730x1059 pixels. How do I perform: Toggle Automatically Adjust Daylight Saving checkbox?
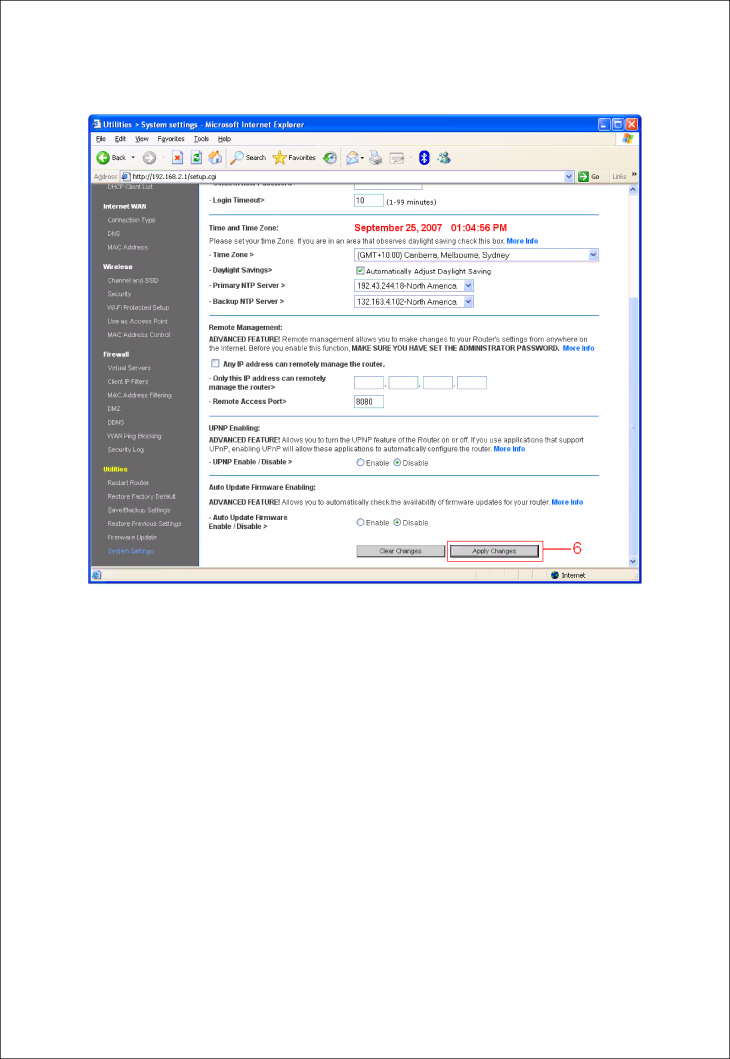(x=360, y=271)
